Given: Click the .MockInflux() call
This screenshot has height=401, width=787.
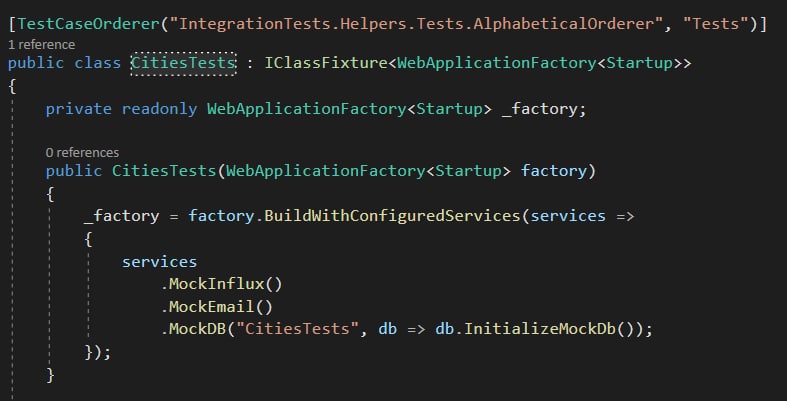Looking at the screenshot, I should [x=221, y=285].
